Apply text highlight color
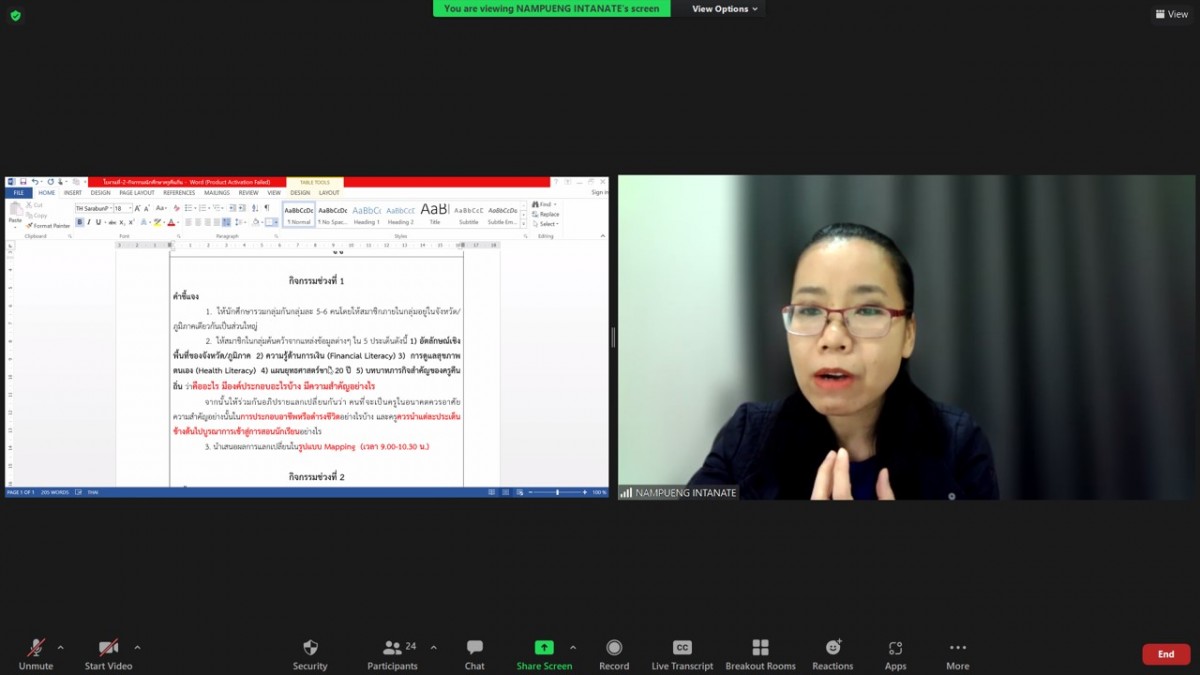 157,222
